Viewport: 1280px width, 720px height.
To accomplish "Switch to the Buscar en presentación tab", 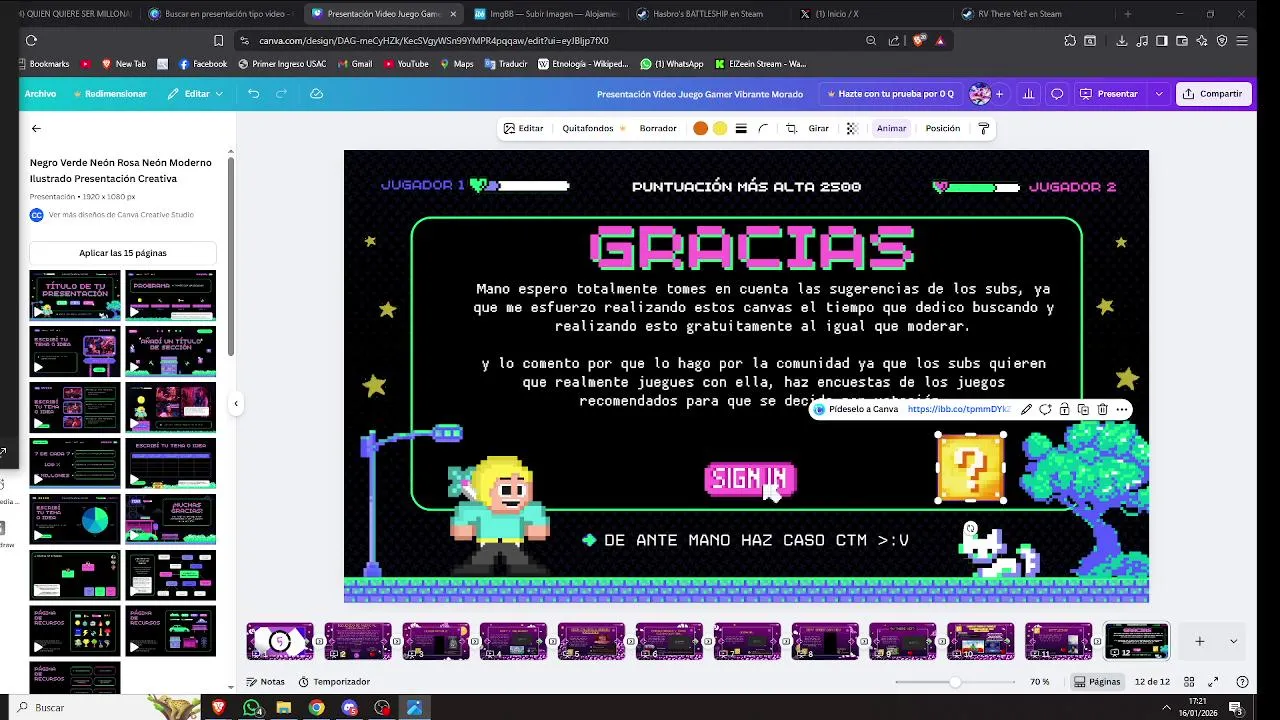I will pyautogui.click(x=220, y=14).
